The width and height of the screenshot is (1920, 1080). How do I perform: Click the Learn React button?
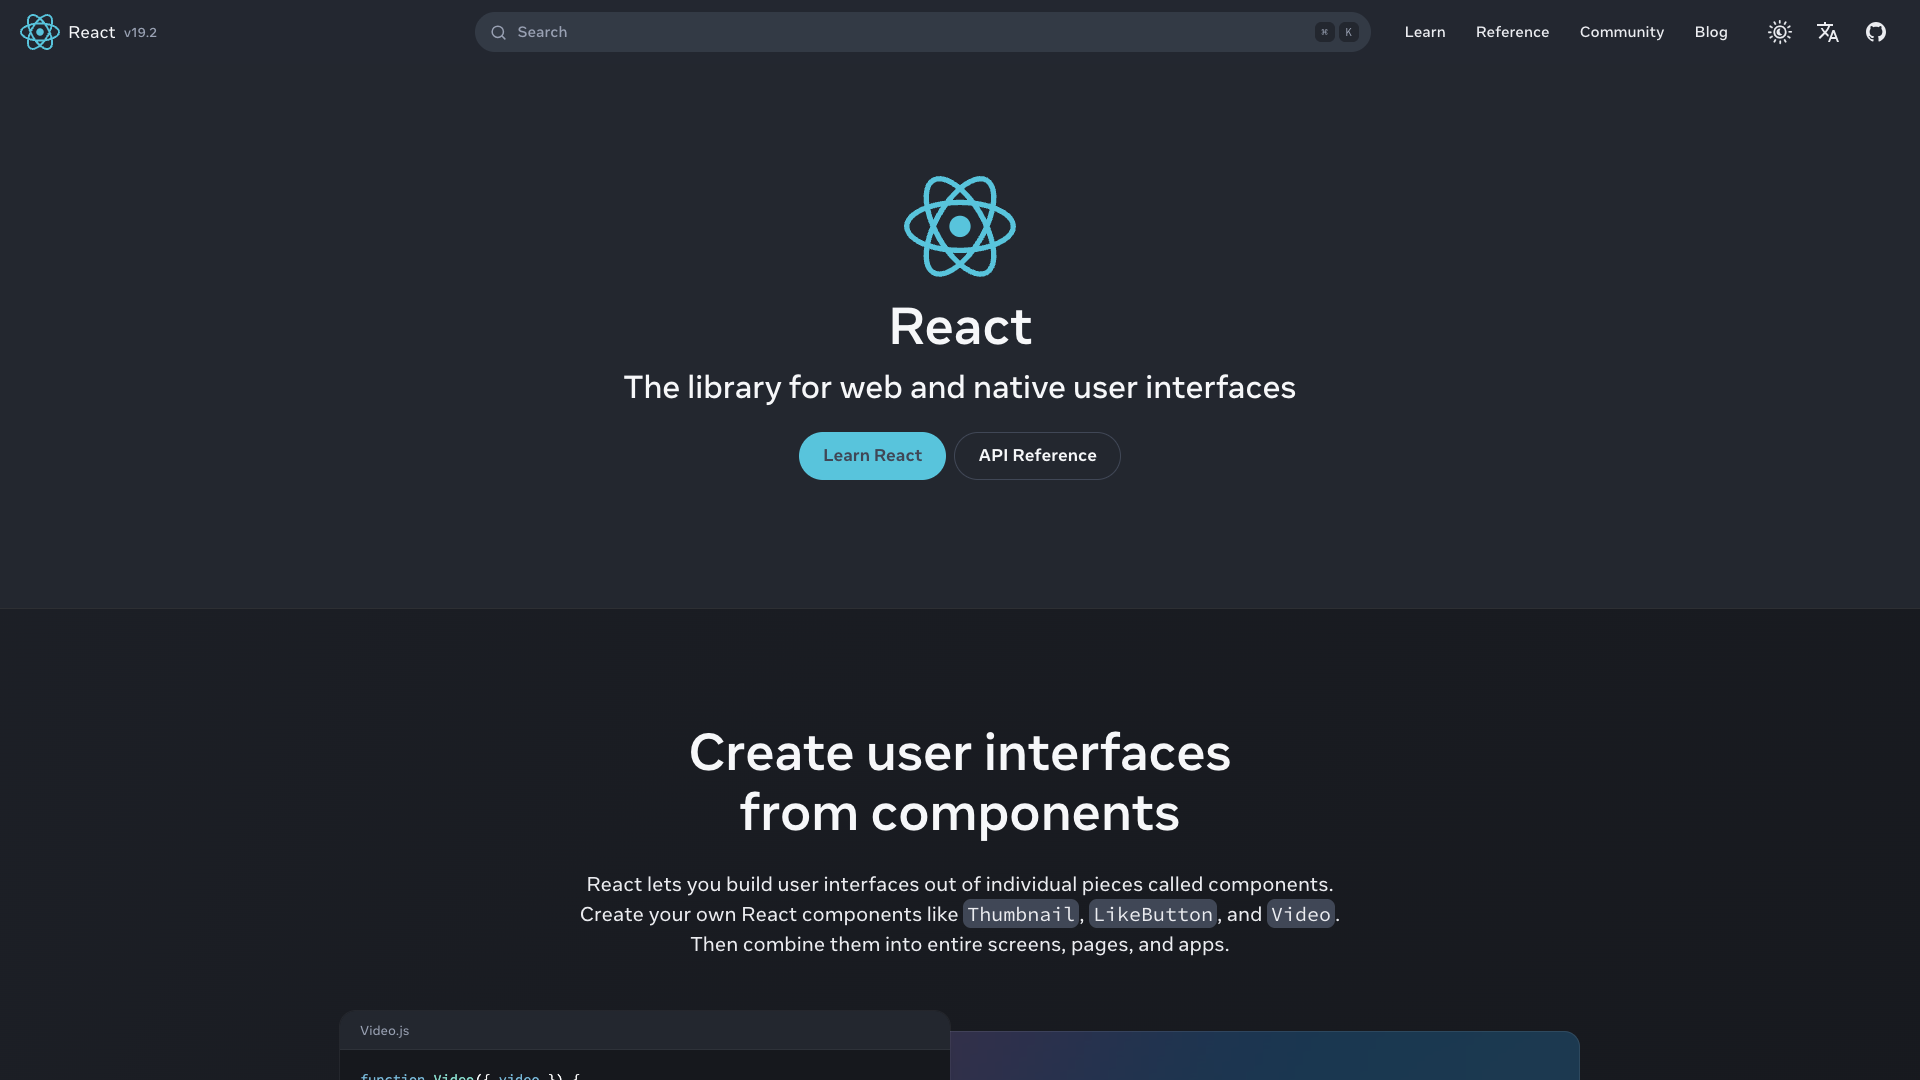(x=871, y=455)
